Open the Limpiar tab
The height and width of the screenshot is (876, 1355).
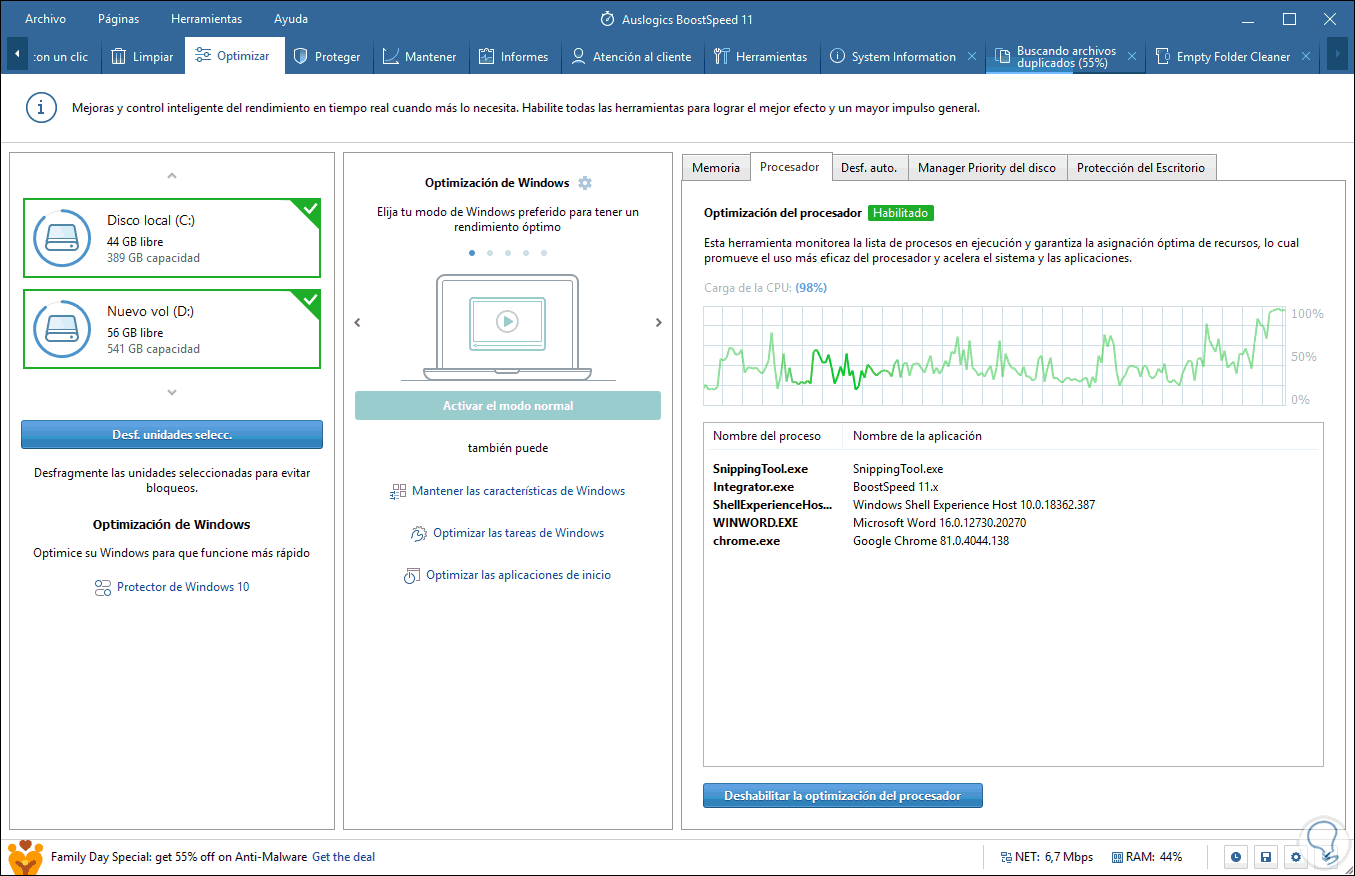[142, 57]
